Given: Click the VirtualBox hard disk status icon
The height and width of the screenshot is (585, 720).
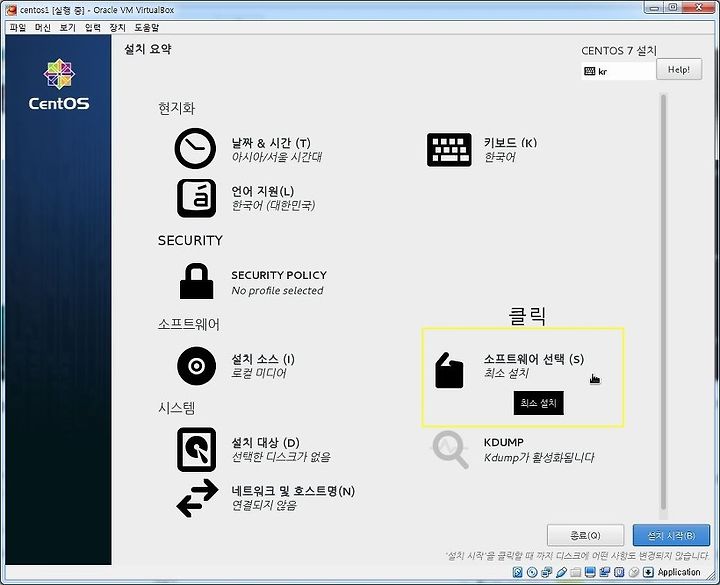Looking at the screenshot, I should click(518, 572).
